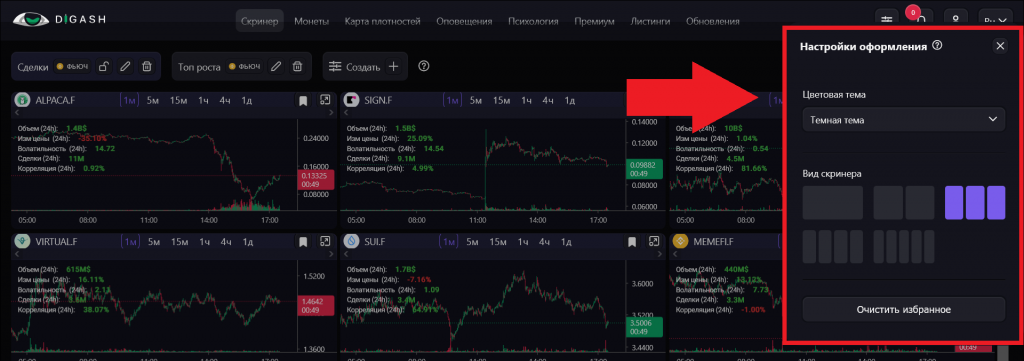Open help icon next to Создать button
This screenshot has height=361, width=1024.
point(423,66)
